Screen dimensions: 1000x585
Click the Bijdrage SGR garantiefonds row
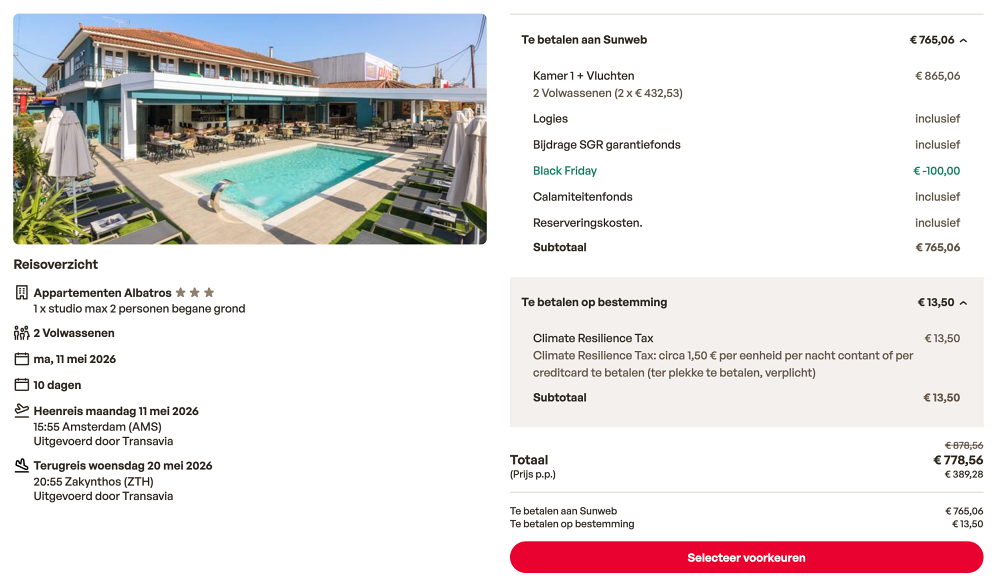607,145
